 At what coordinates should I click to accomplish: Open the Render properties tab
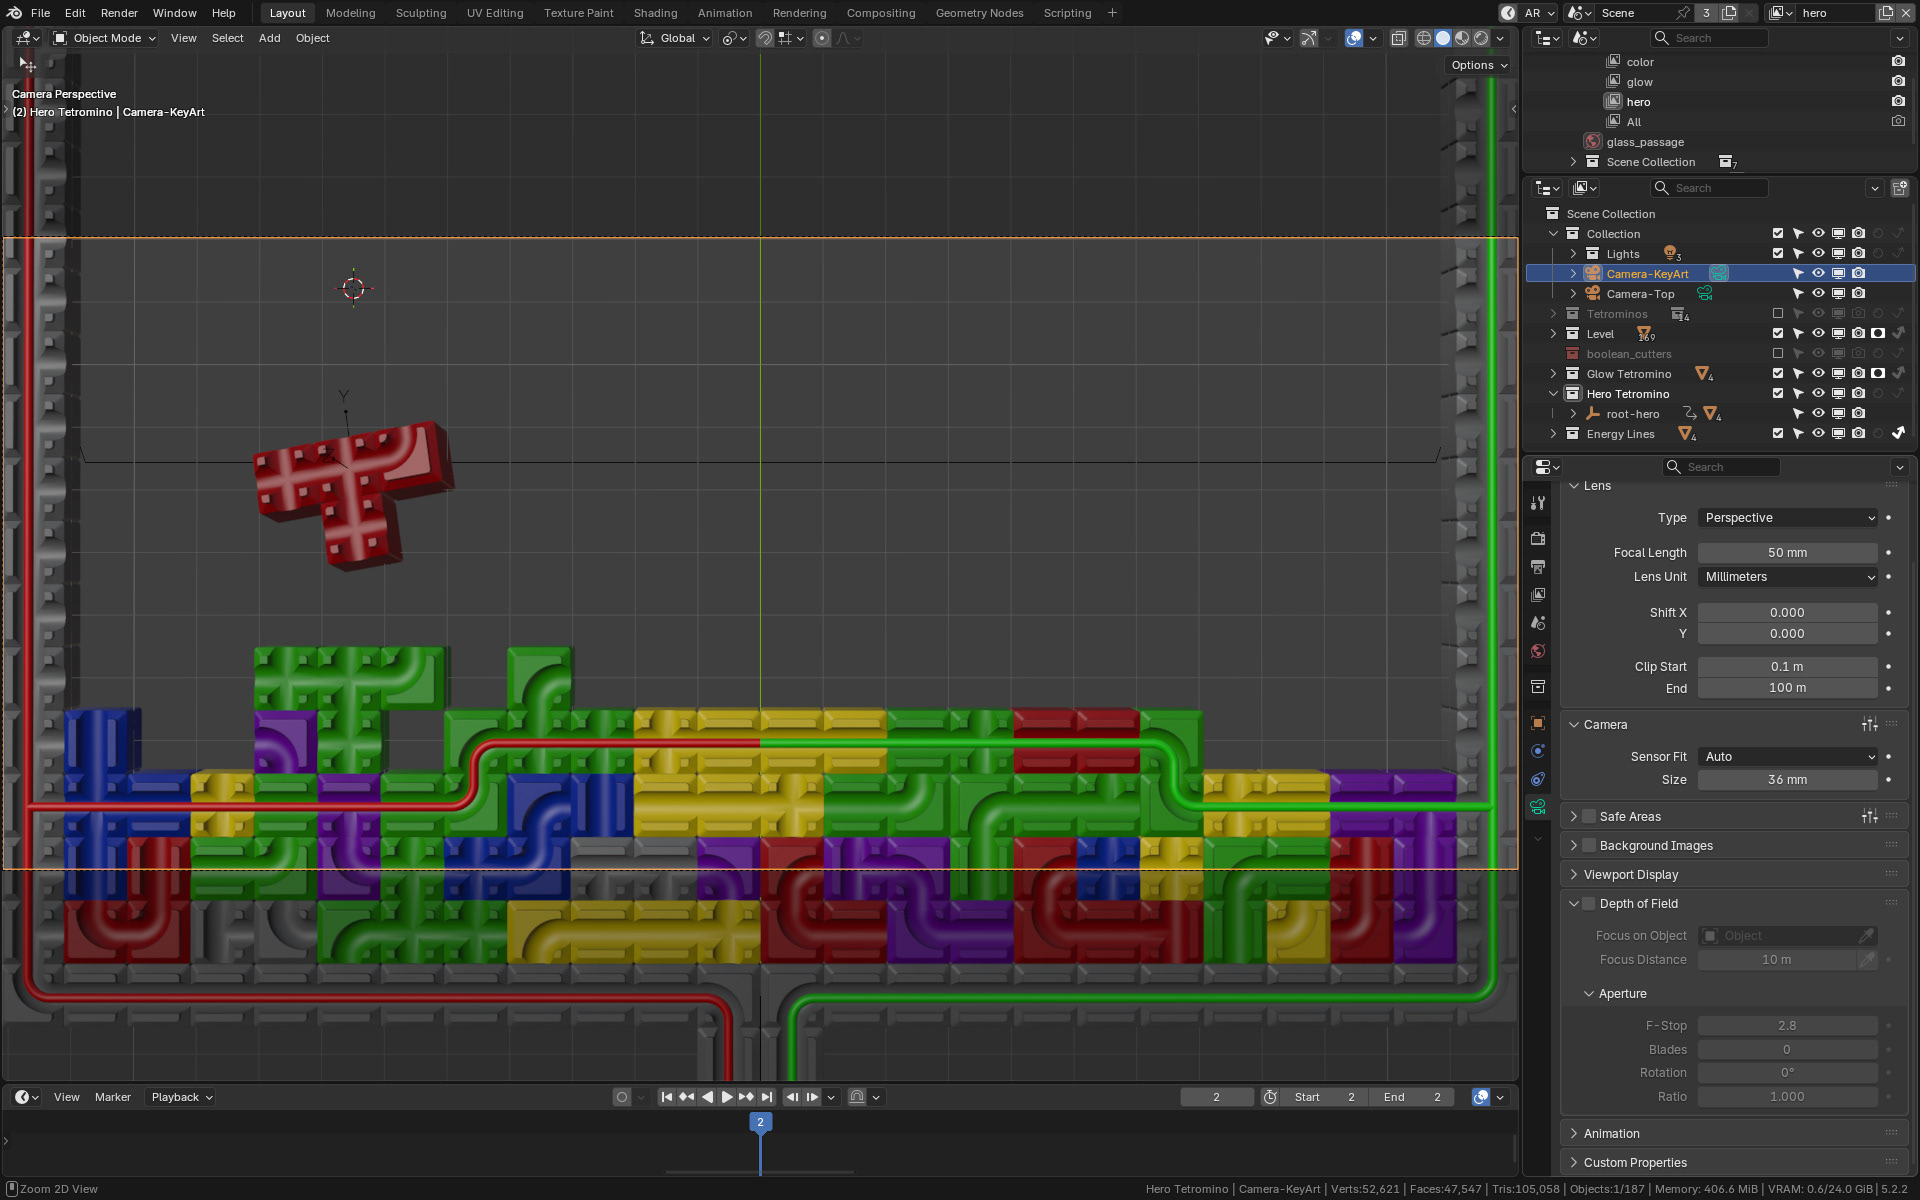point(1538,539)
